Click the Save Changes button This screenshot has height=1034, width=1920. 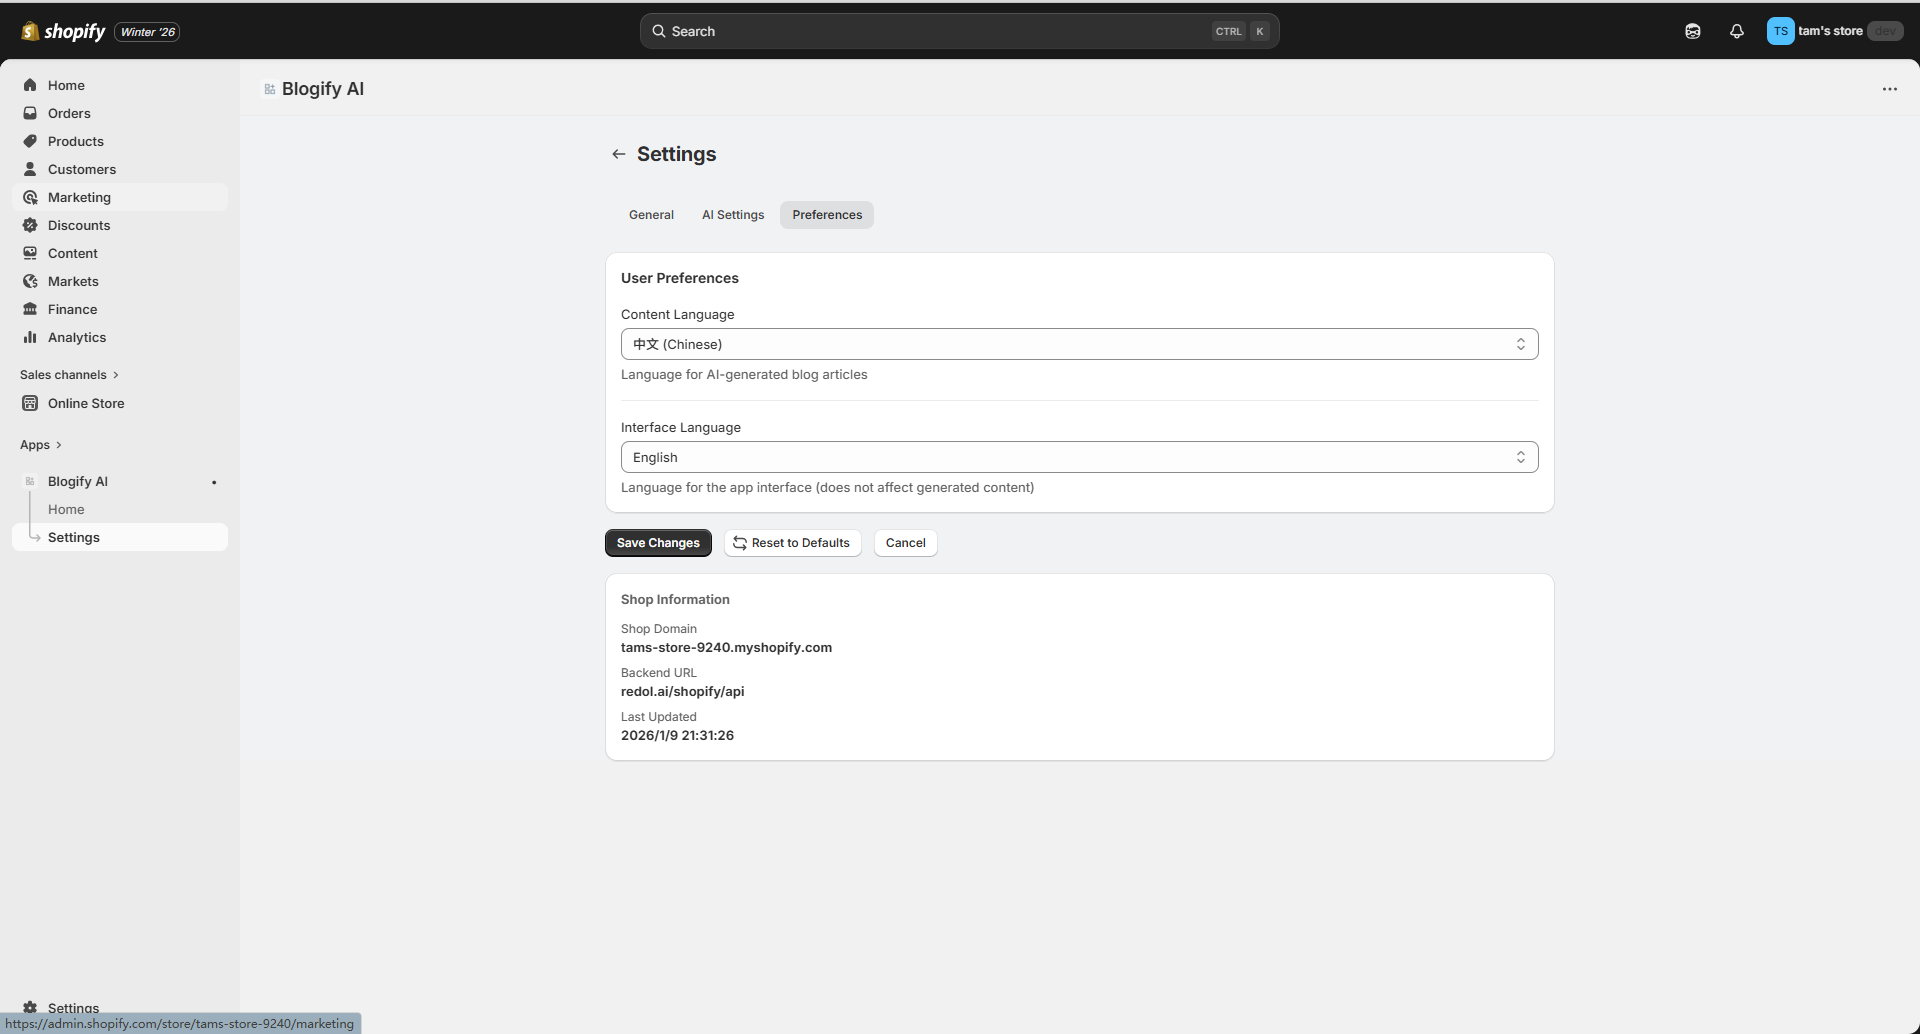point(658,542)
